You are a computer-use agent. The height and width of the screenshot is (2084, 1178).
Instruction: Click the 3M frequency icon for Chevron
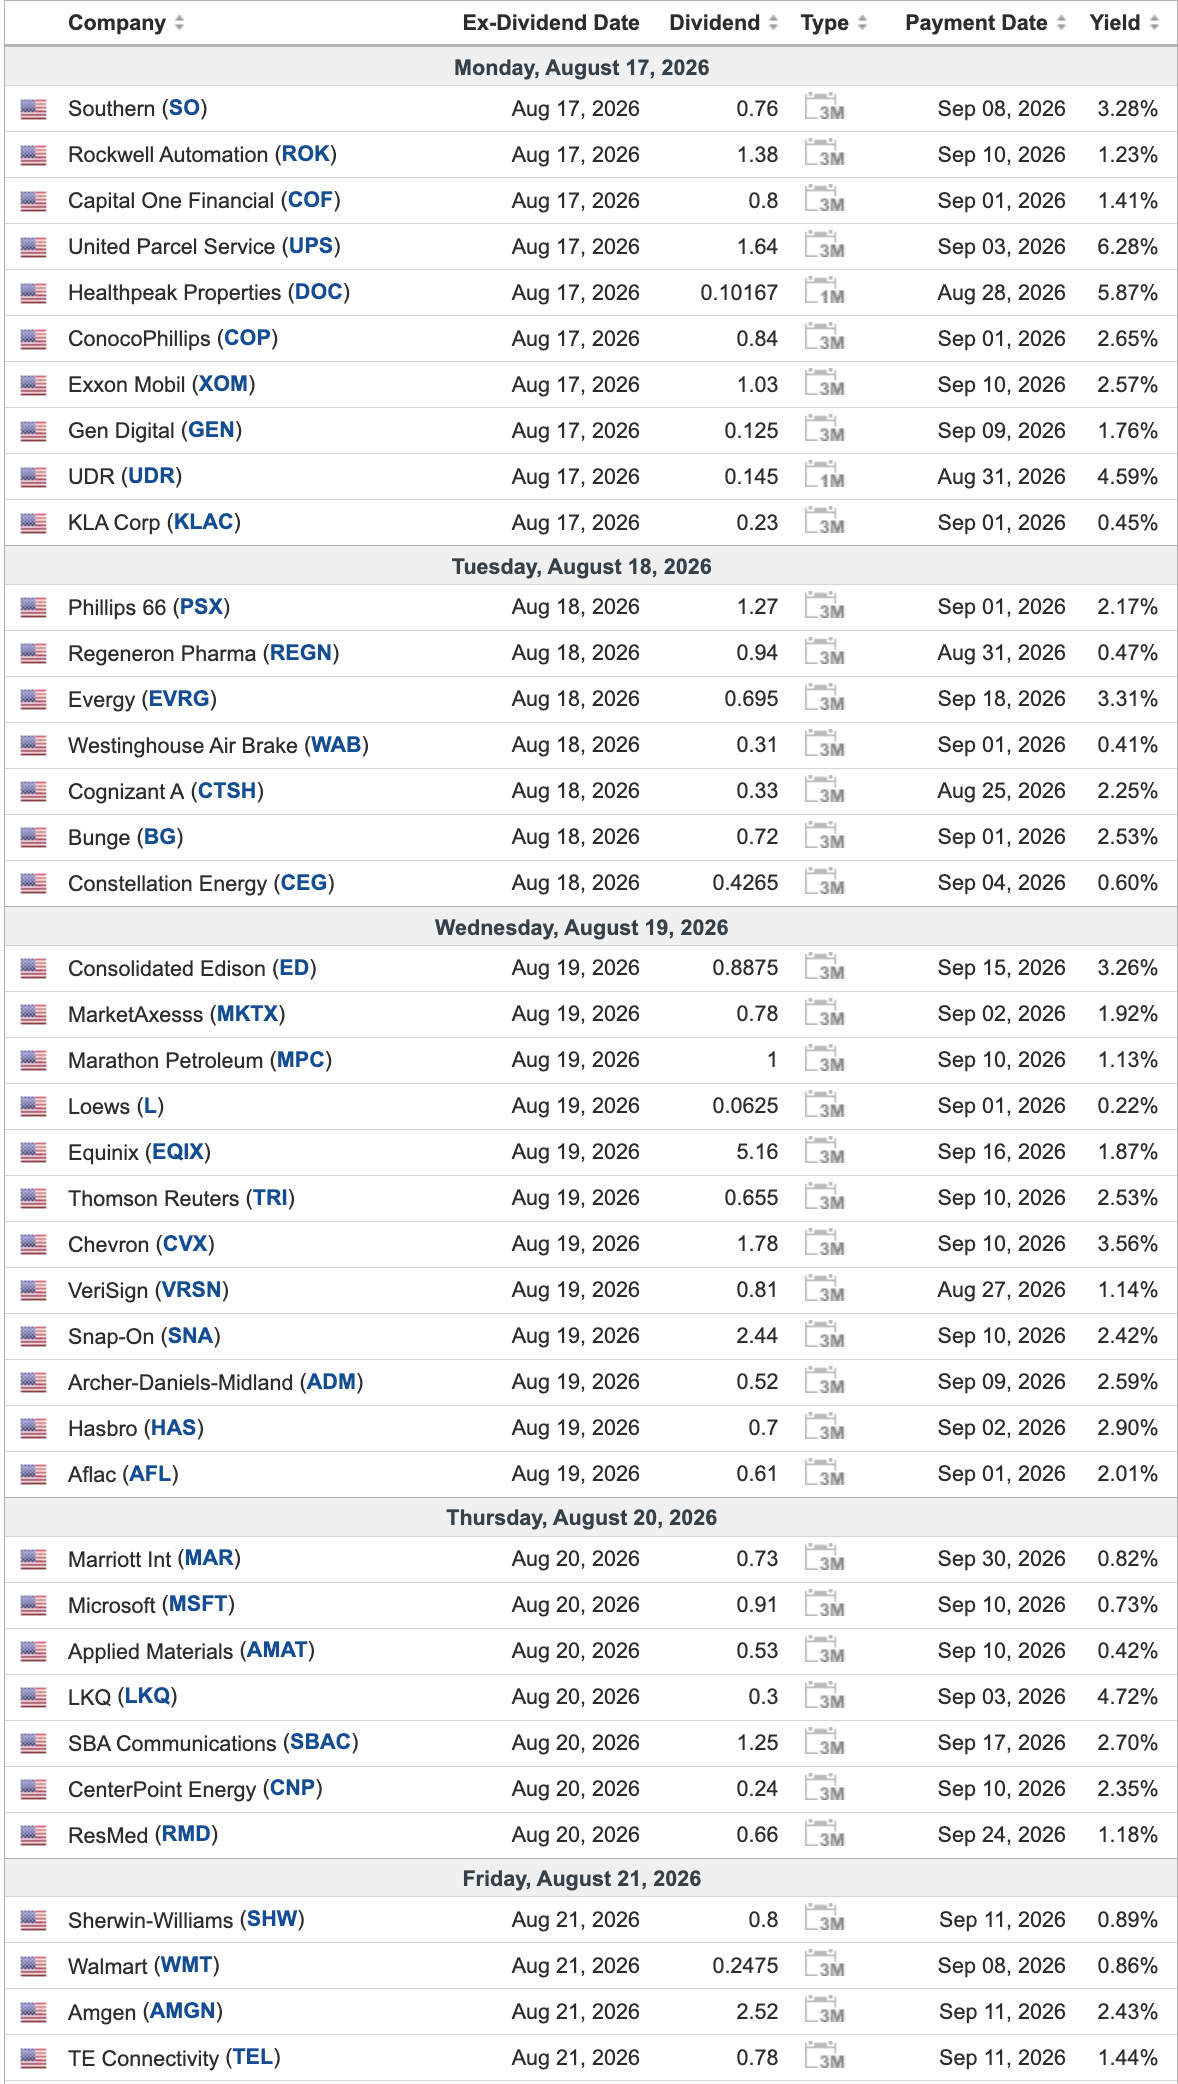click(825, 1243)
